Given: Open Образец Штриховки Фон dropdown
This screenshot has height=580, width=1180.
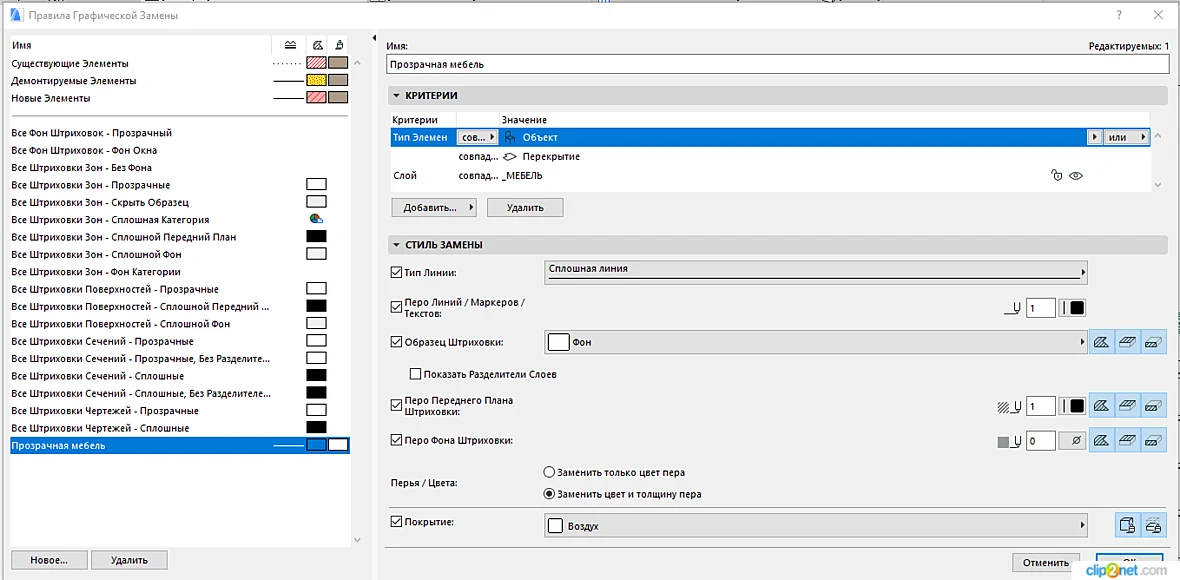Looking at the screenshot, I should (x=815, y=342).
